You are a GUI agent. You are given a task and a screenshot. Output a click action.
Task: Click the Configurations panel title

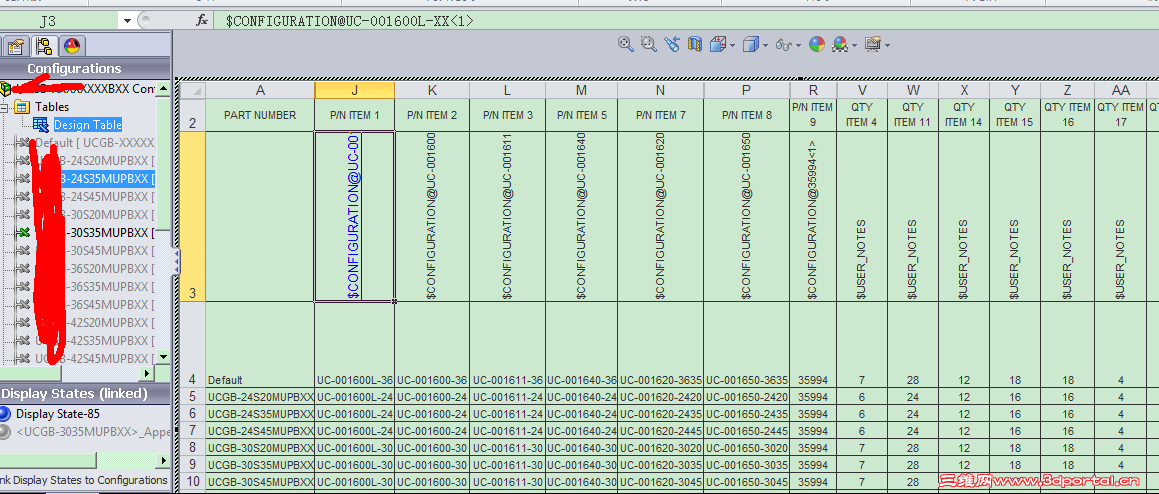coord(74,69)
